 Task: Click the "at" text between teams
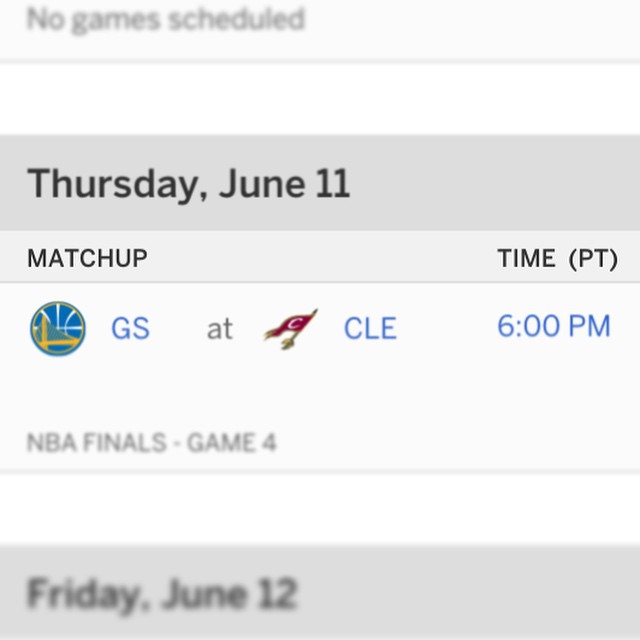coord(220,329)
